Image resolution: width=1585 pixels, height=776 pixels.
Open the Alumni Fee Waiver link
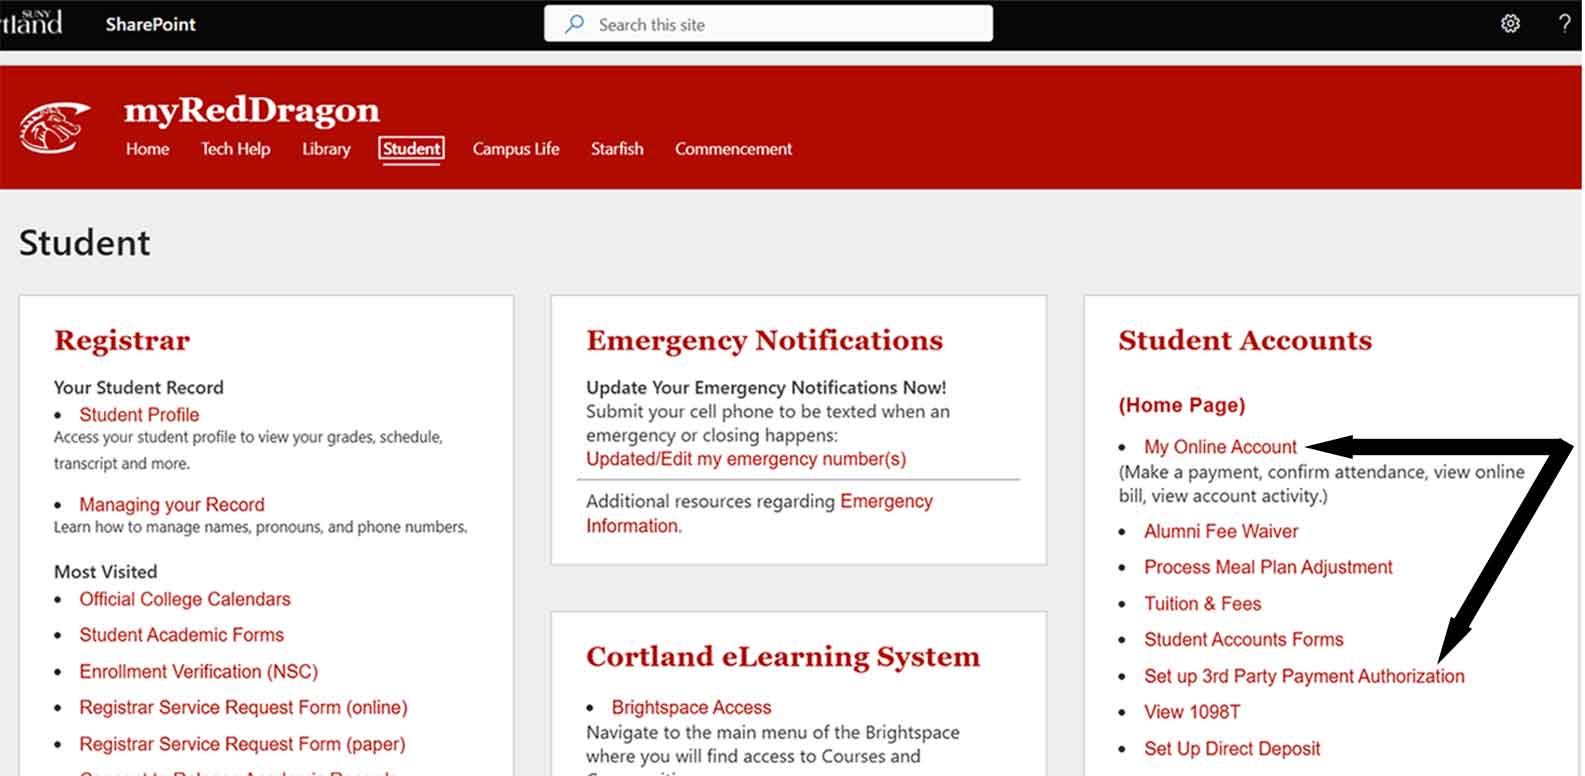[x=1221, y=531]
